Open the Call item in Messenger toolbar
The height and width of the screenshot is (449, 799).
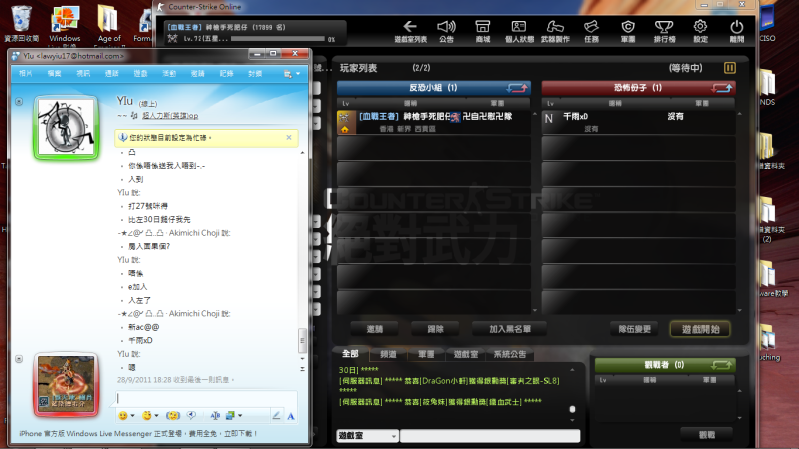112,73
